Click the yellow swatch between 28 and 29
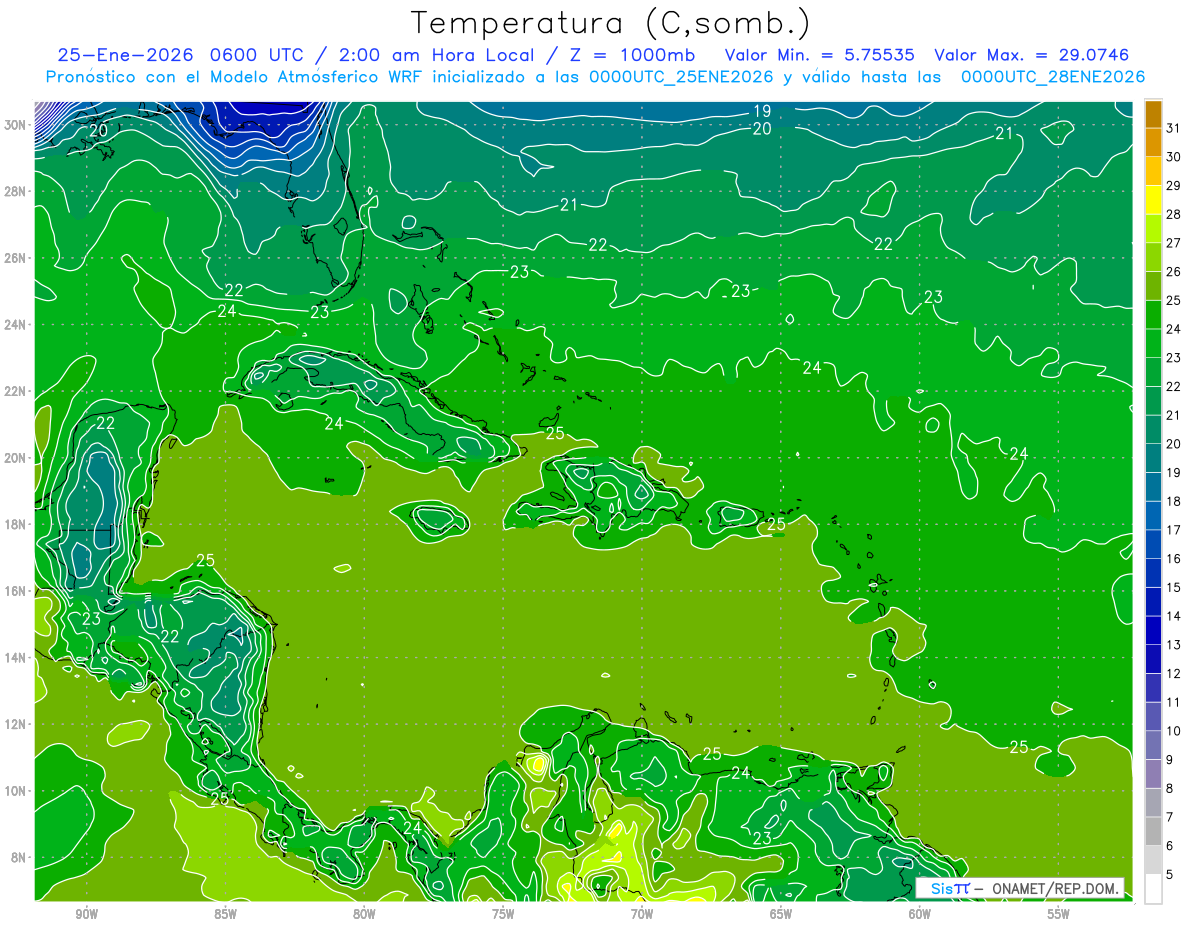 1153,200
